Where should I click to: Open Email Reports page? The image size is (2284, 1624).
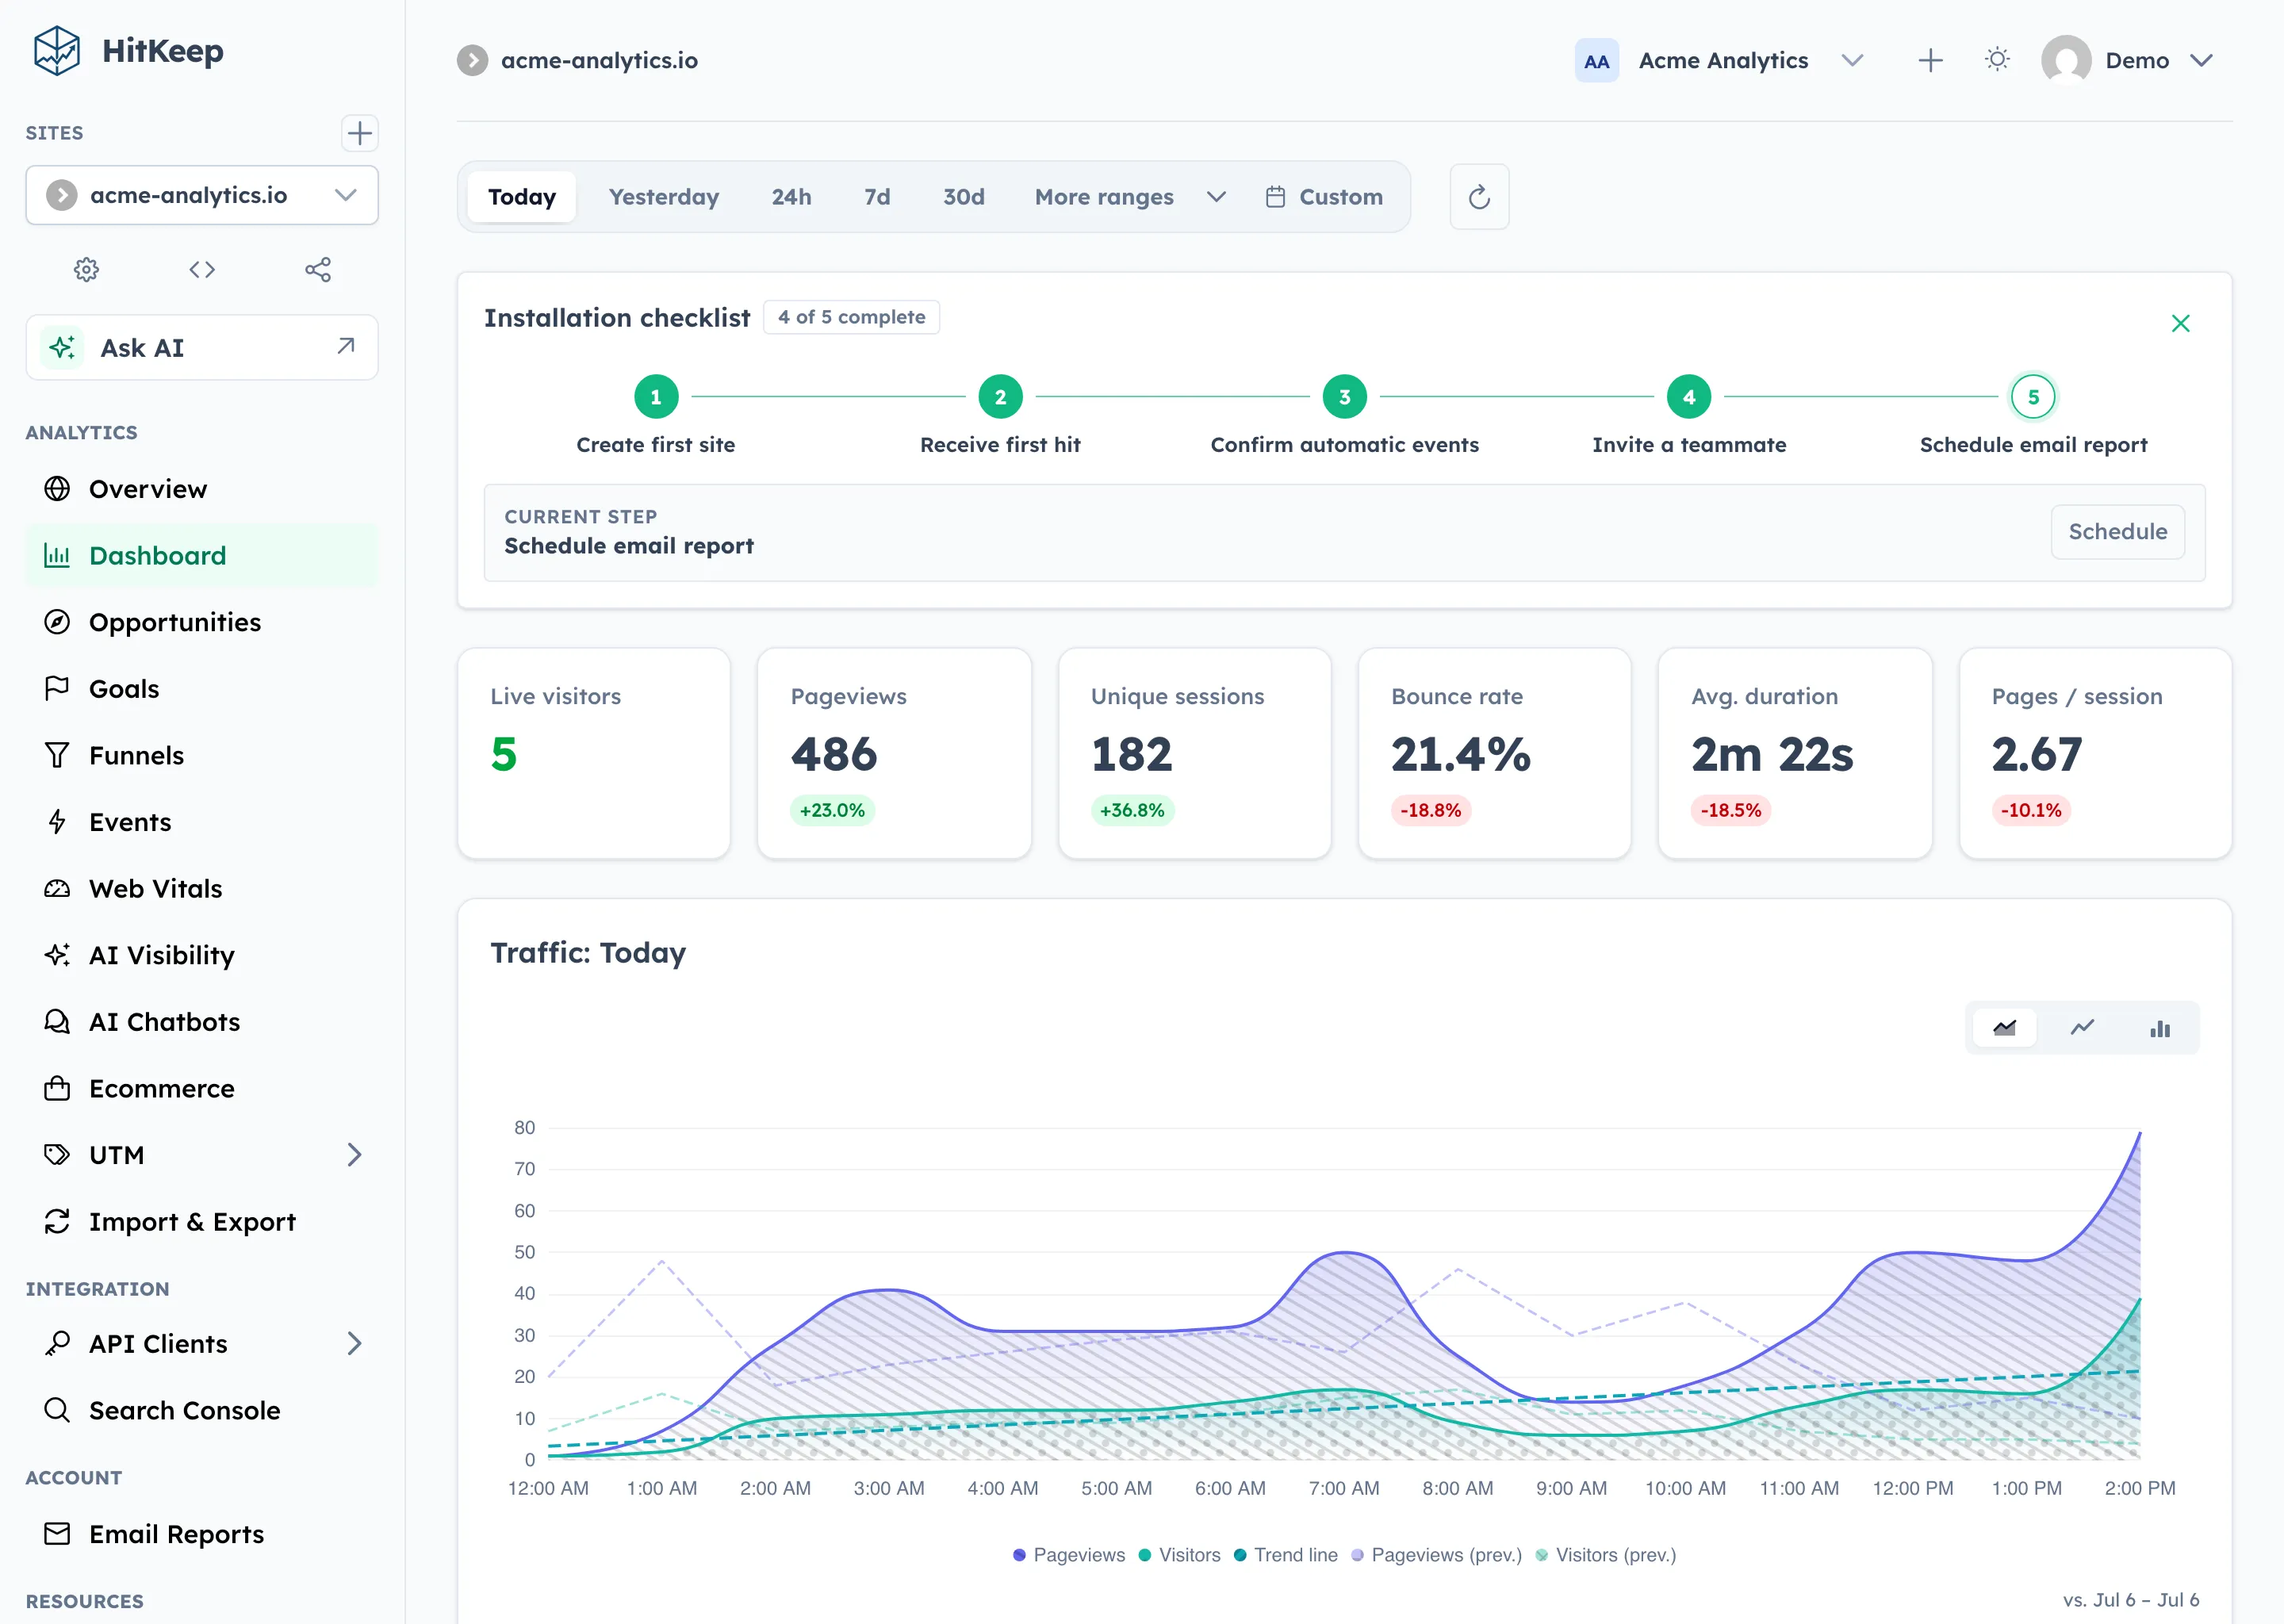coord(202,1534)
